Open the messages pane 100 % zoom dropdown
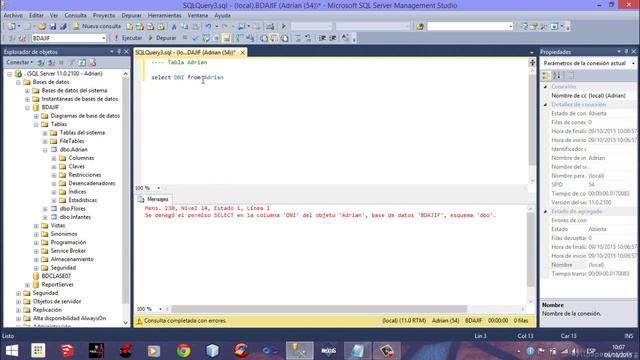 (x=160, y=309)
